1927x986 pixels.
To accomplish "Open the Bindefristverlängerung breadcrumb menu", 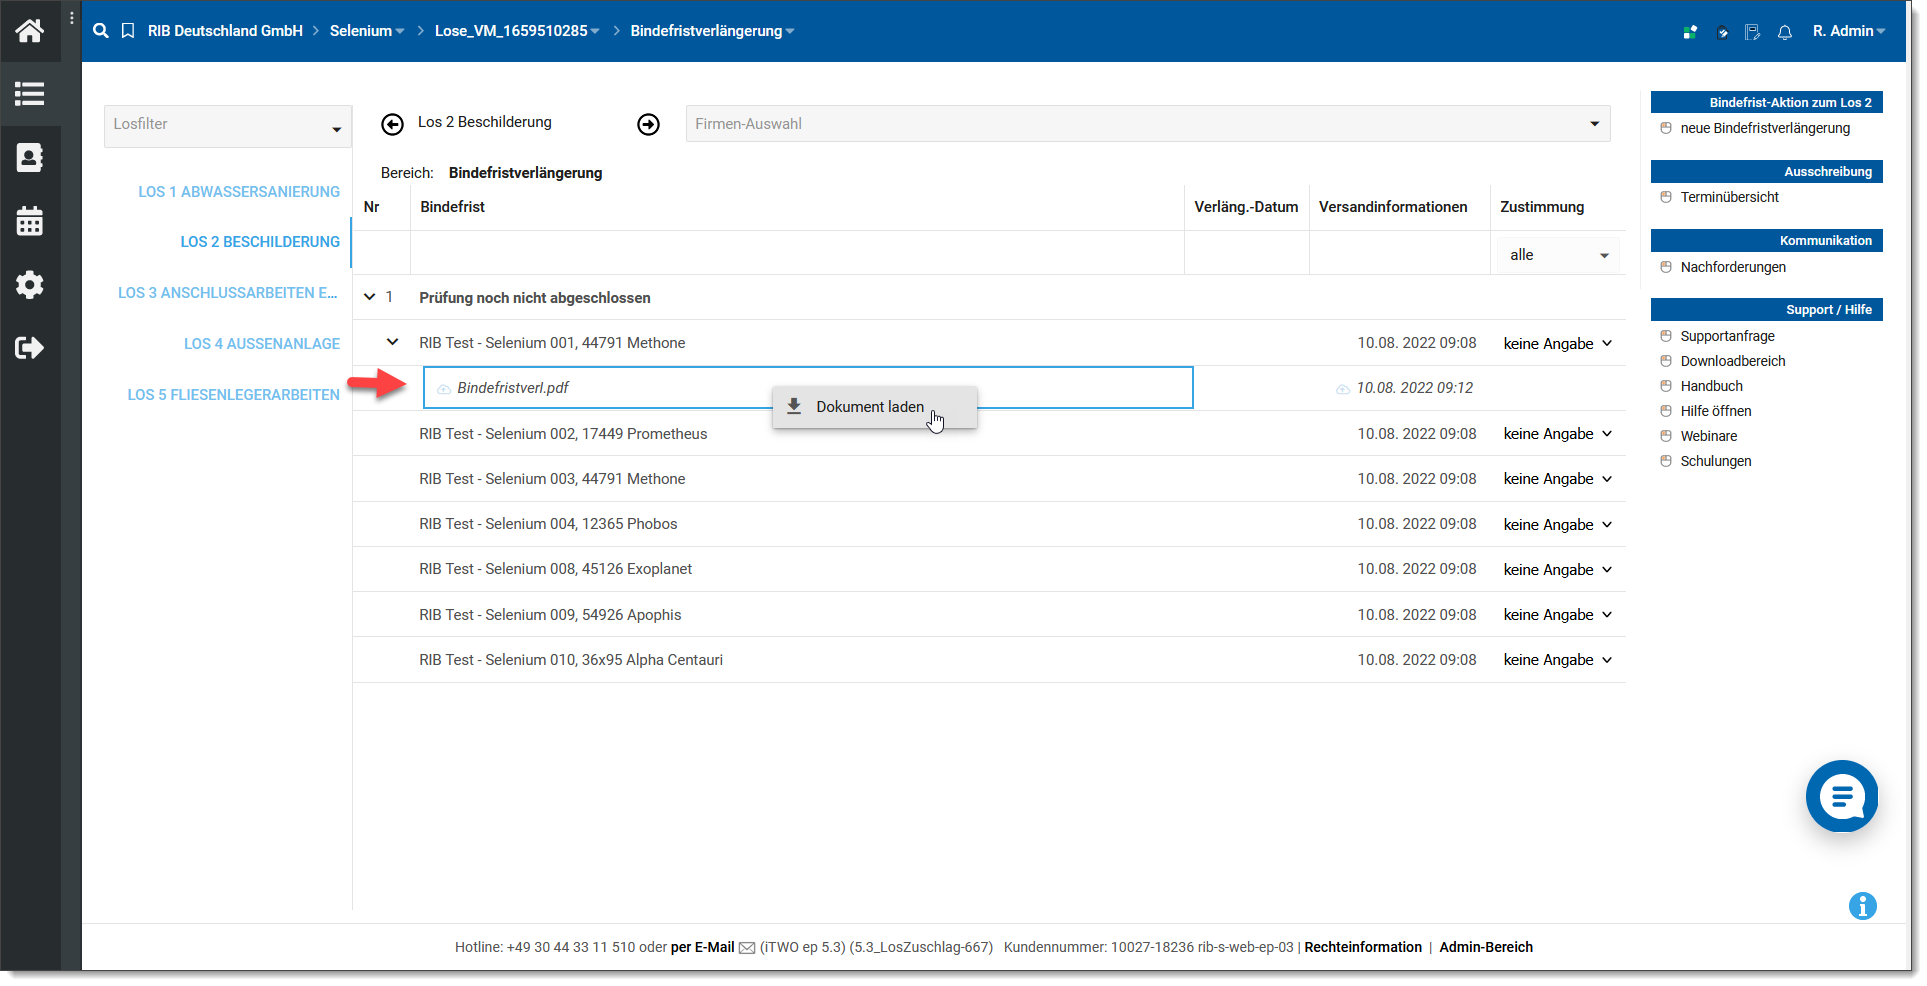I will click(x=712, y=31).
